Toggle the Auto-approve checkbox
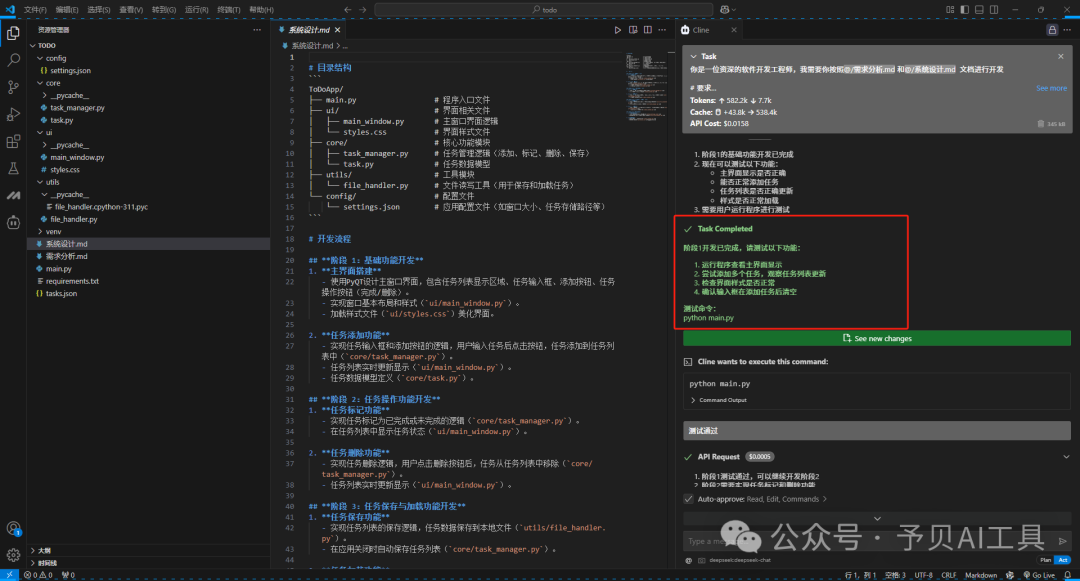Screen dimensions: 1080x581 click(688, 499)
